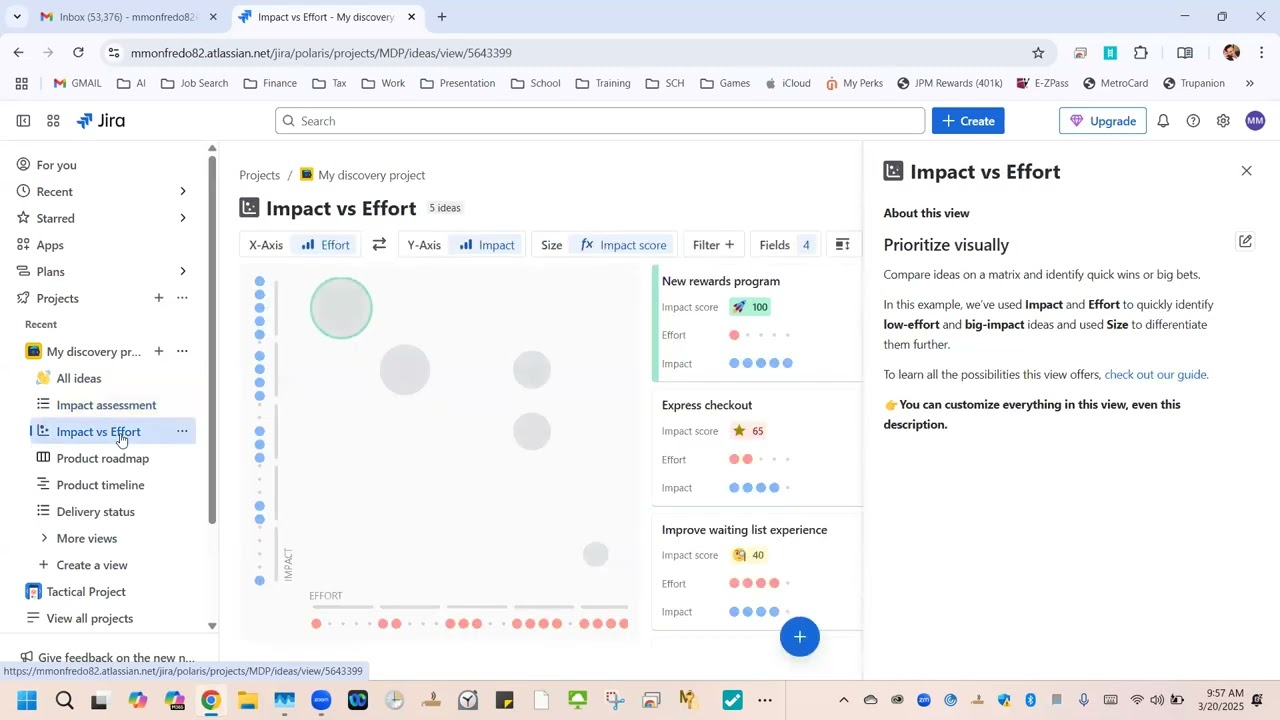
Task: Open Product timeline view
Action: click(100, 485)
